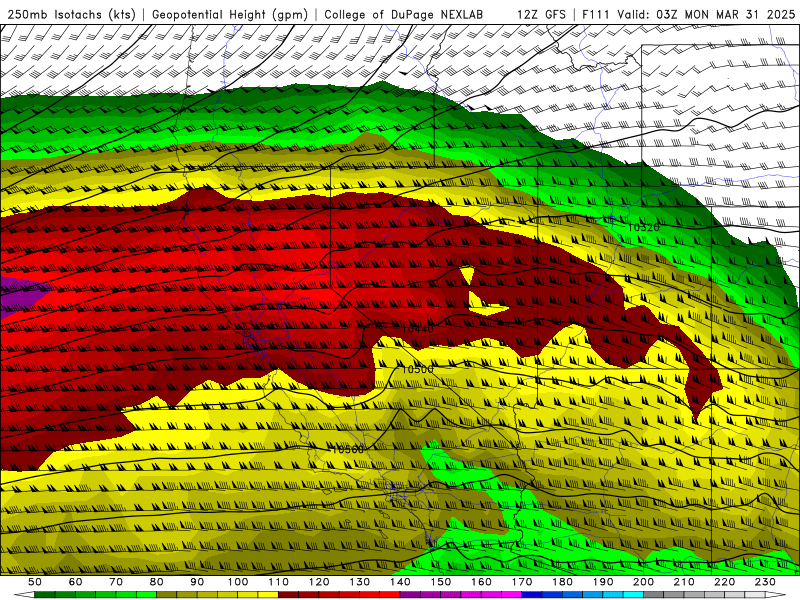Click the "Geopotential Height (gpm)" title text

(230, 14)
